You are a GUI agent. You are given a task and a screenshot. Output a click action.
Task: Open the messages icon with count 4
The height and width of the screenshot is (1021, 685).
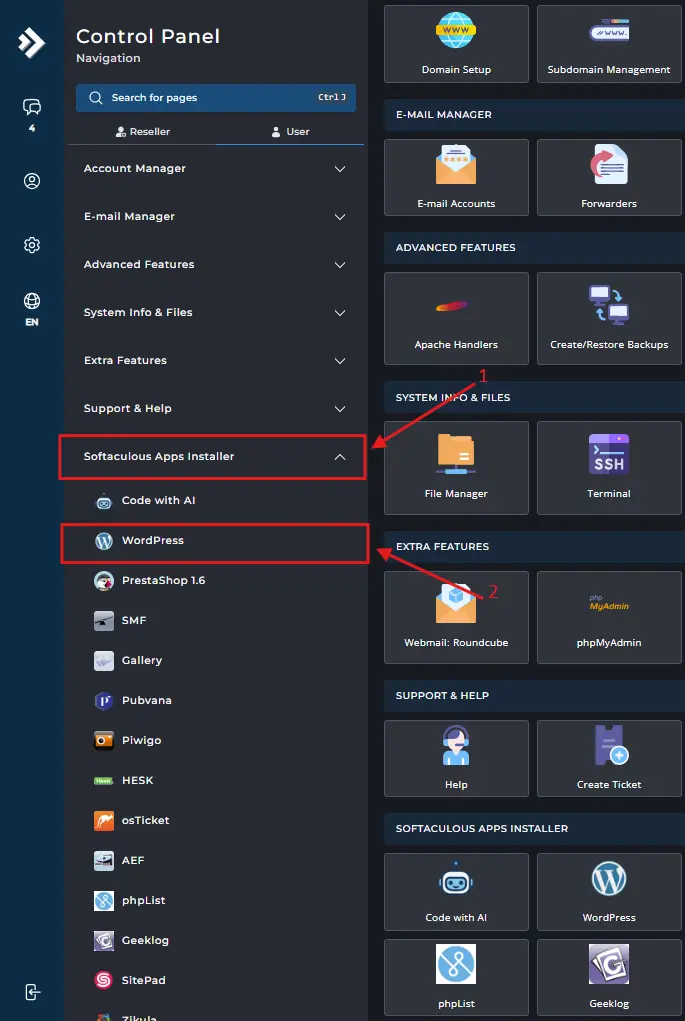click(32, 113)
